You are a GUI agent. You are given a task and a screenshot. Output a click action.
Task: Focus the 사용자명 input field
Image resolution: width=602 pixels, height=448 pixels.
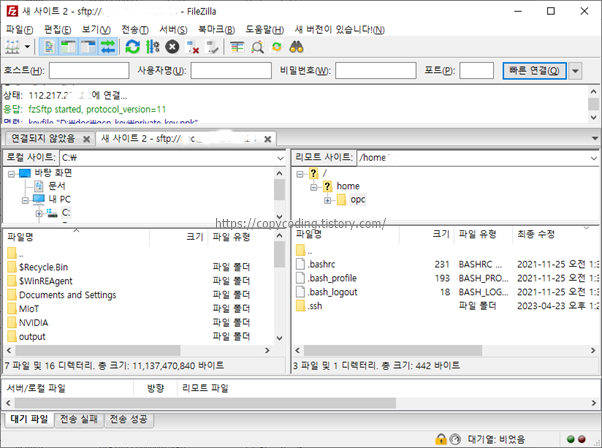[x=231, y=71]
